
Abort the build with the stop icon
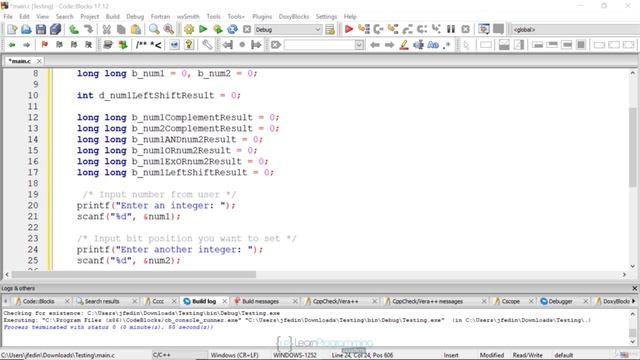(247, 29)
